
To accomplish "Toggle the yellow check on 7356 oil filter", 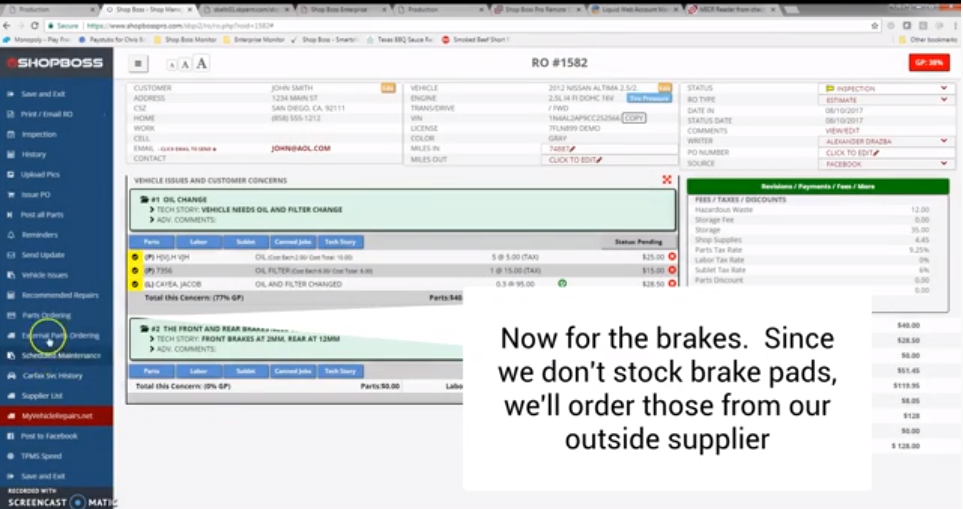I will (135, 270).
